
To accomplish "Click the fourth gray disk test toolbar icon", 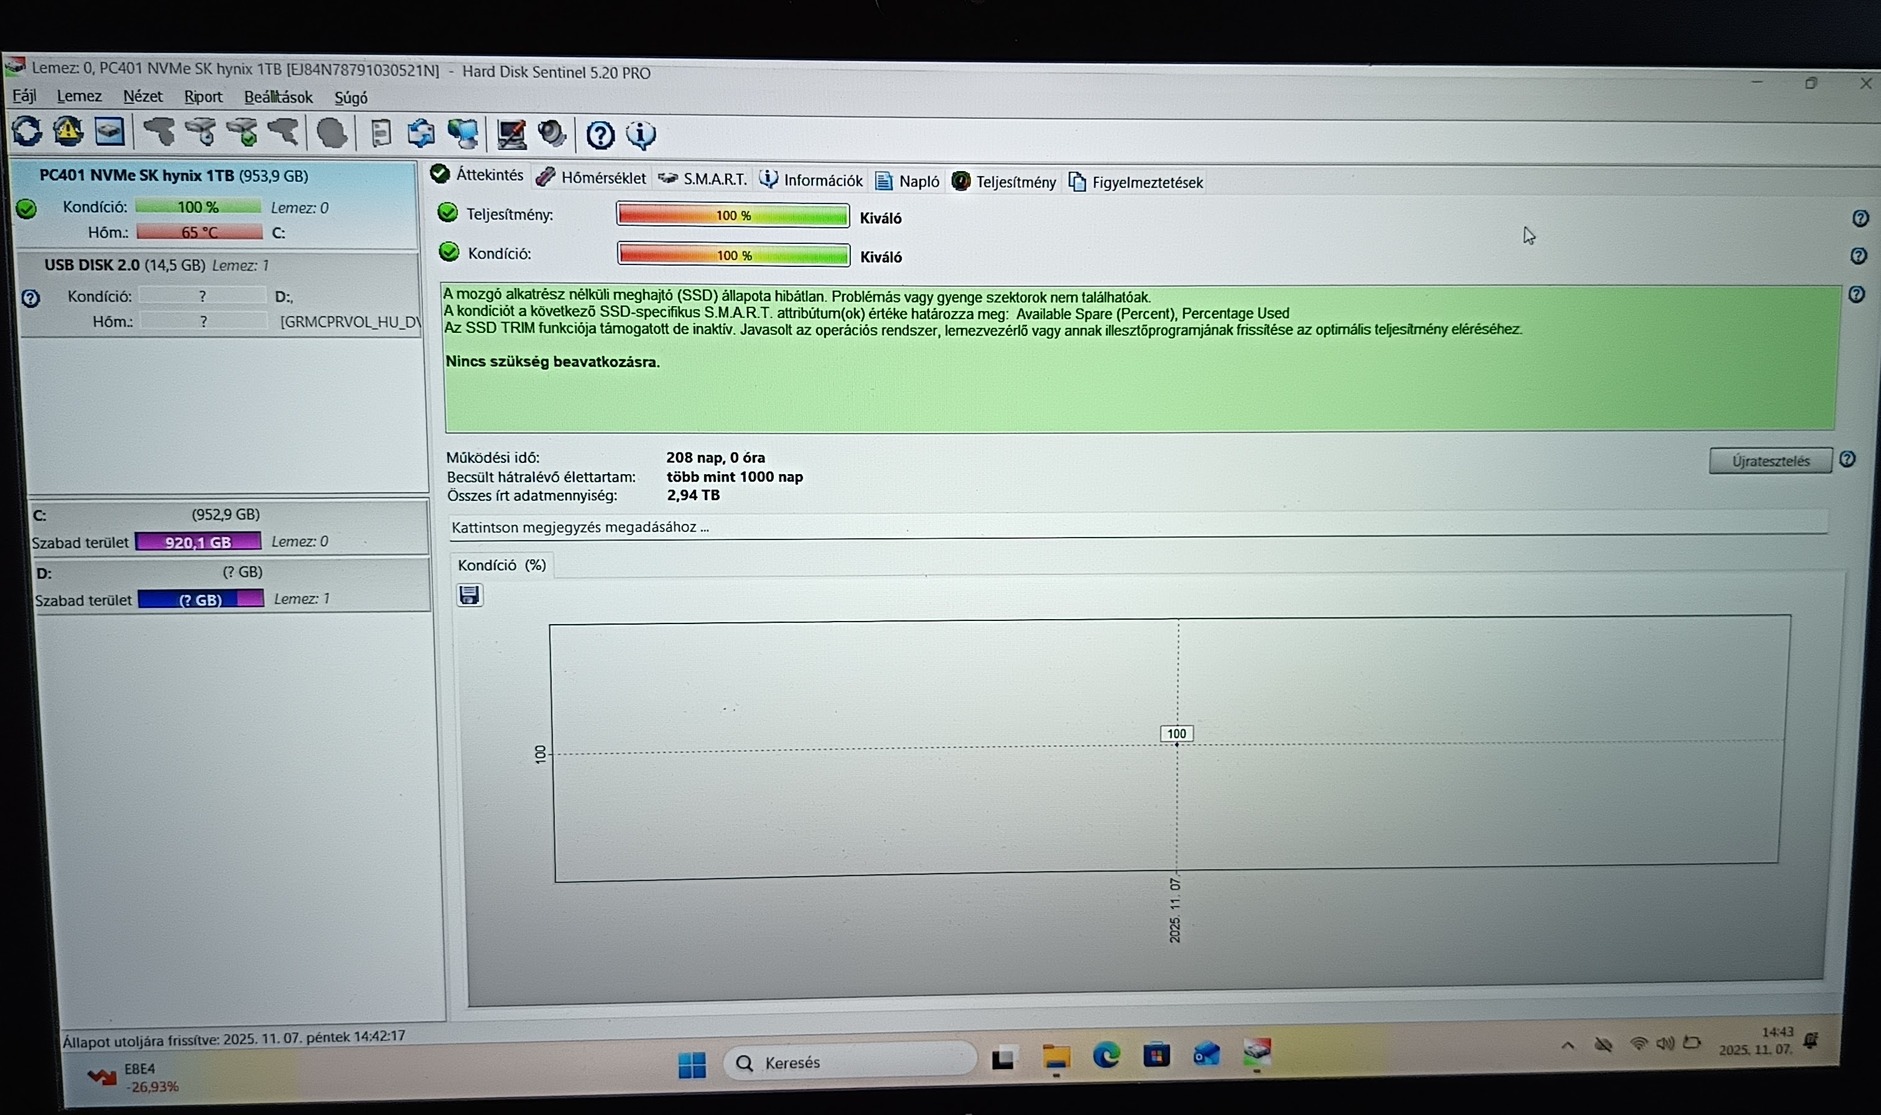I will (x=283, y=132).
